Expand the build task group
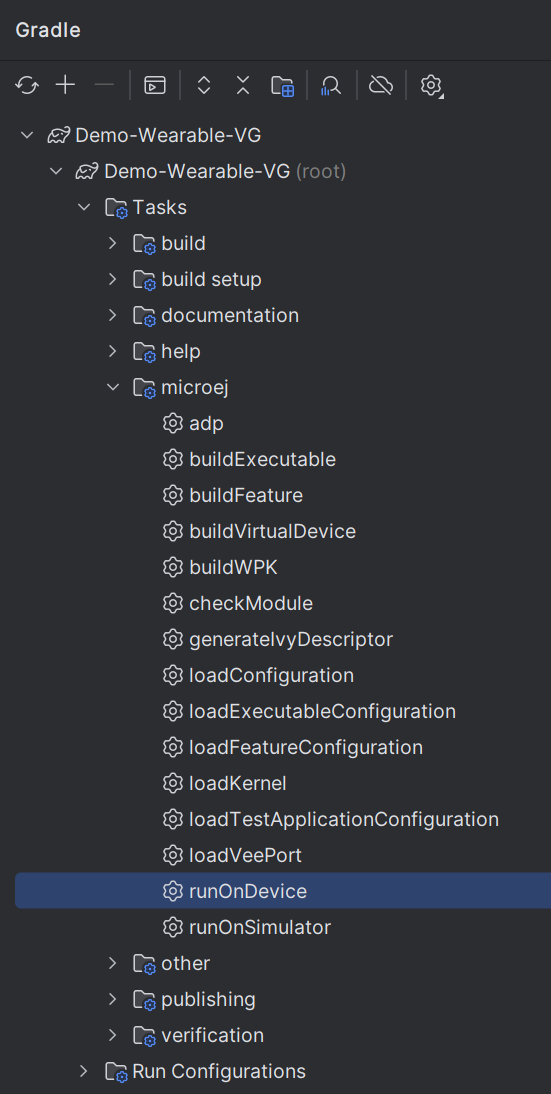 point(112,243)
